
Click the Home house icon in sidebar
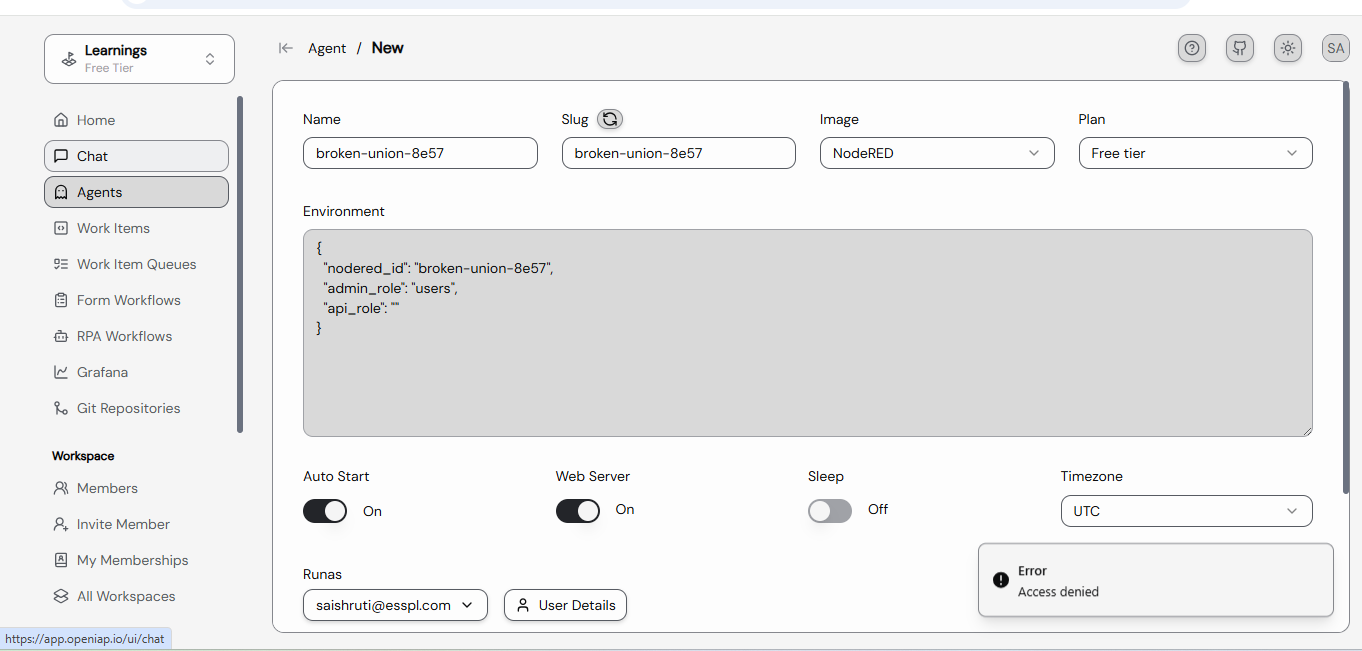point(61,120)
